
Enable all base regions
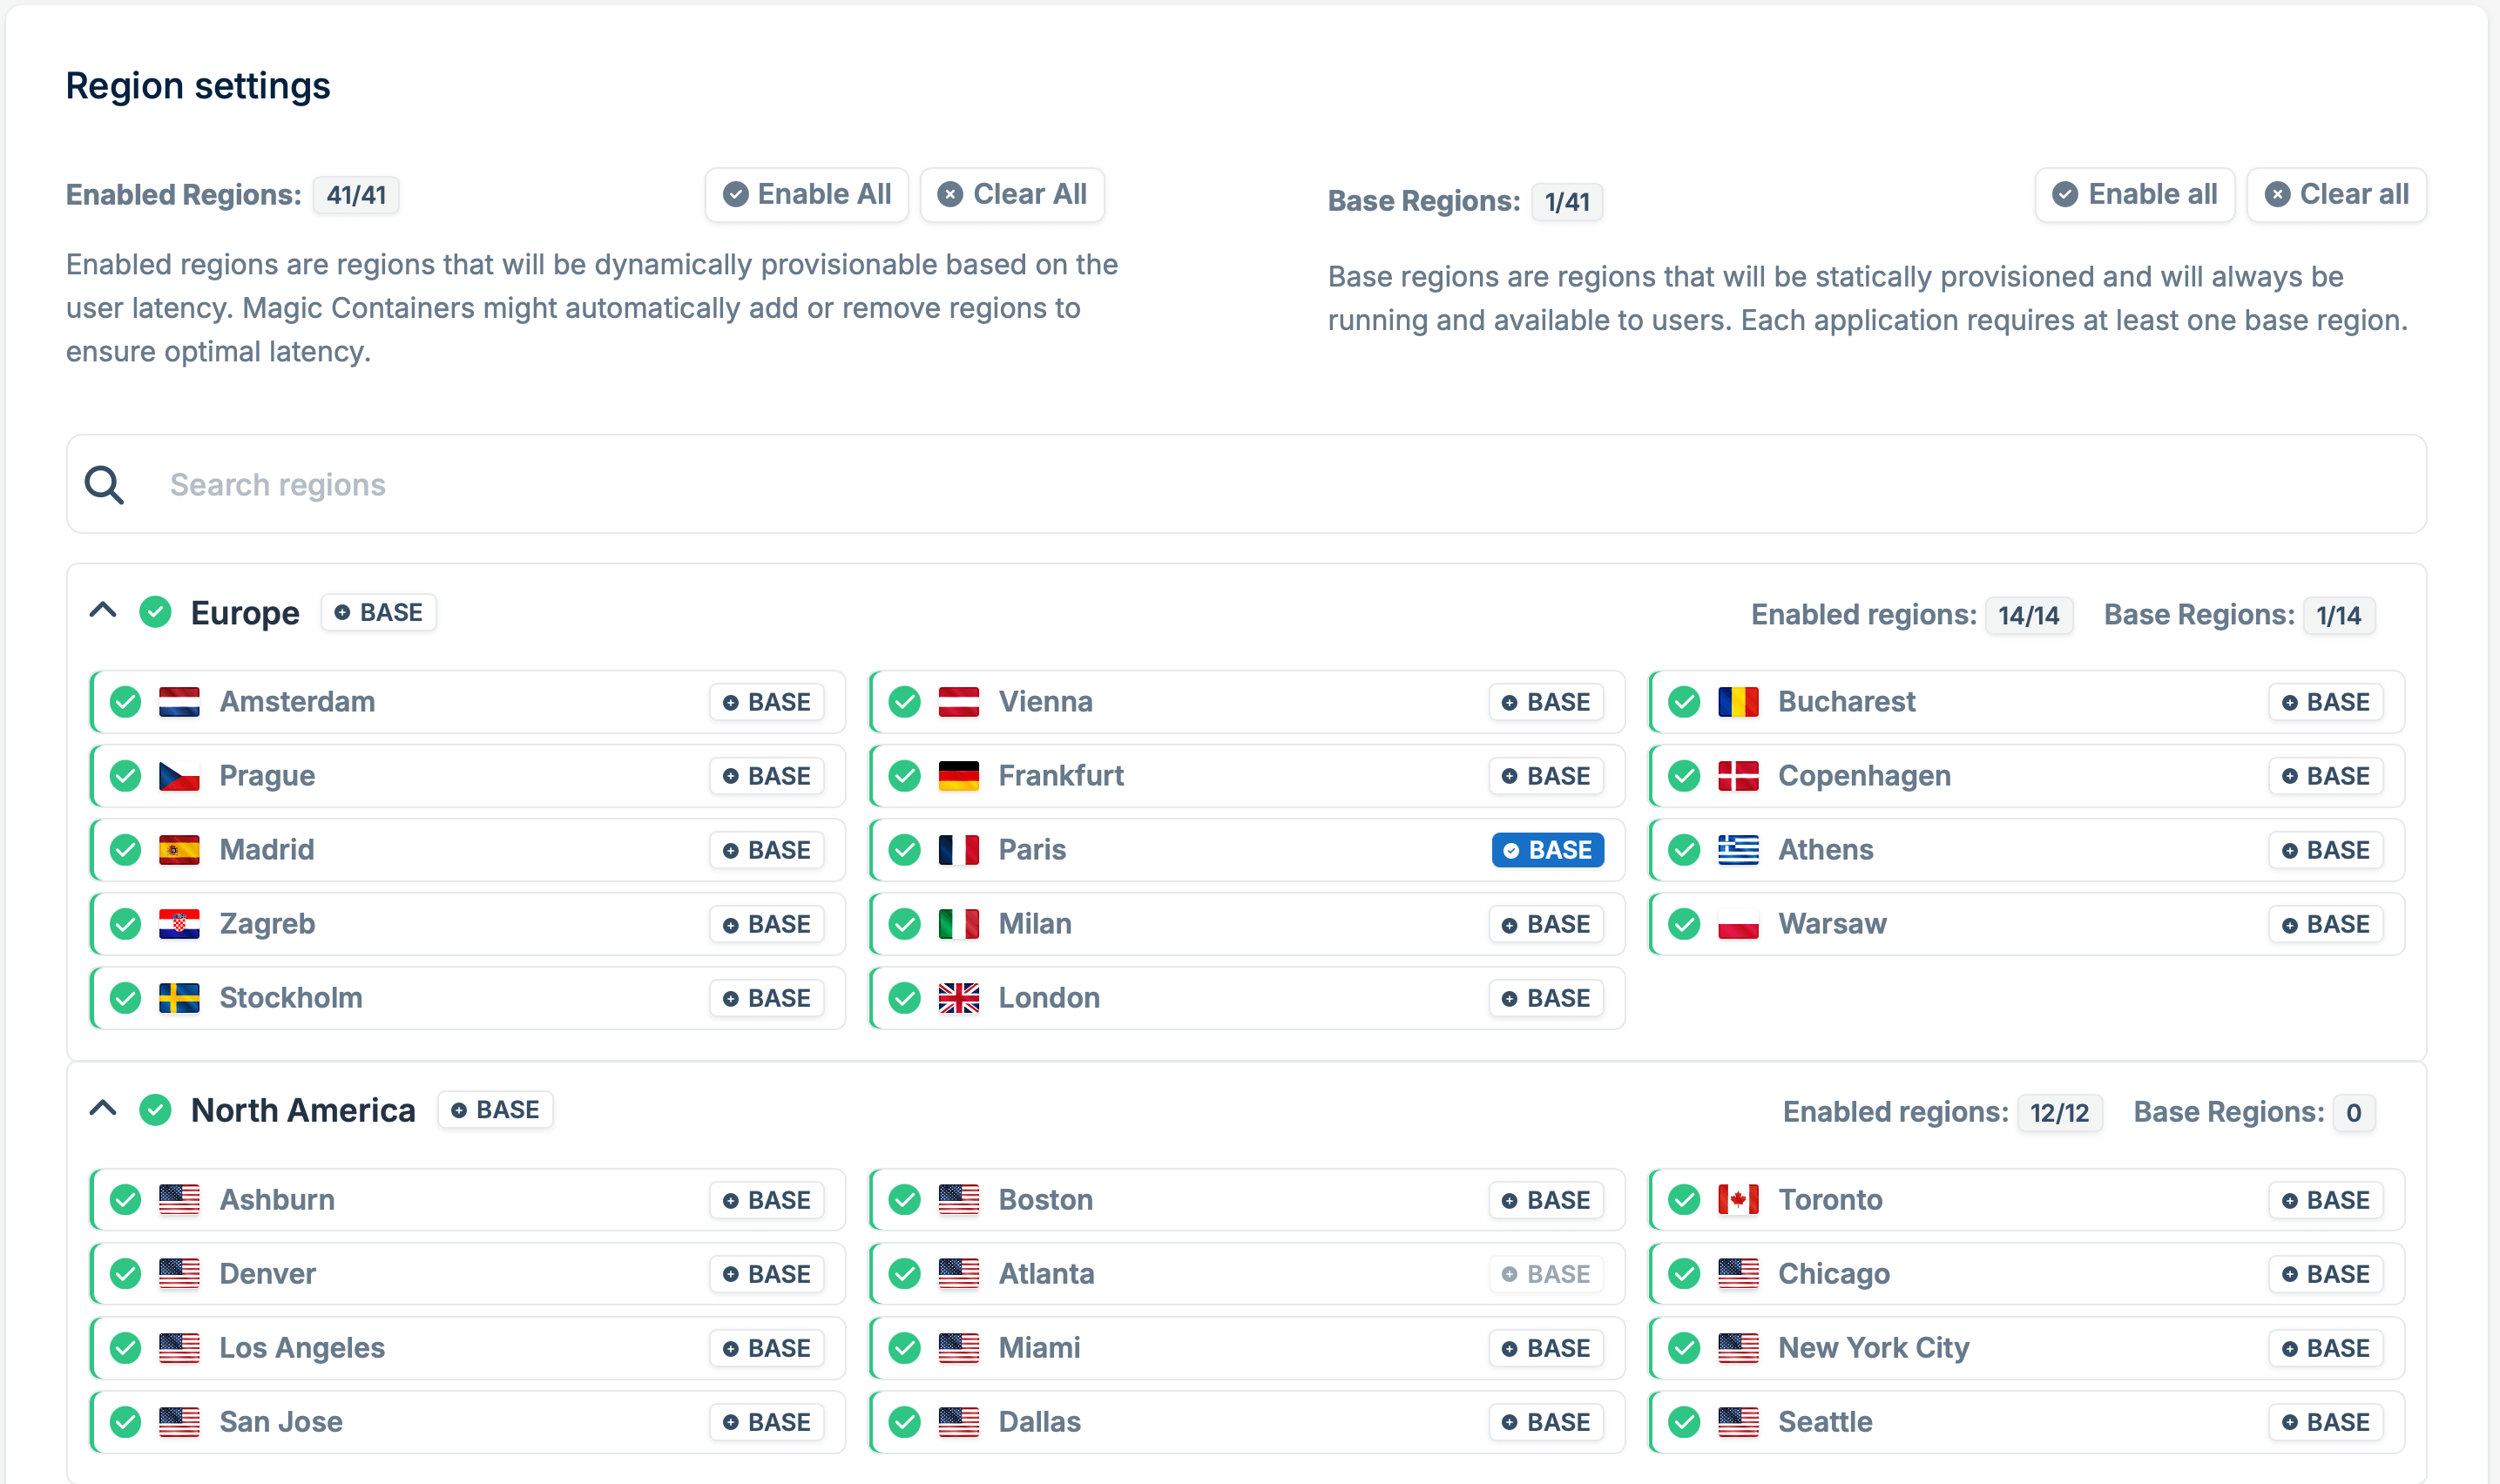(x=2135, y=194)
